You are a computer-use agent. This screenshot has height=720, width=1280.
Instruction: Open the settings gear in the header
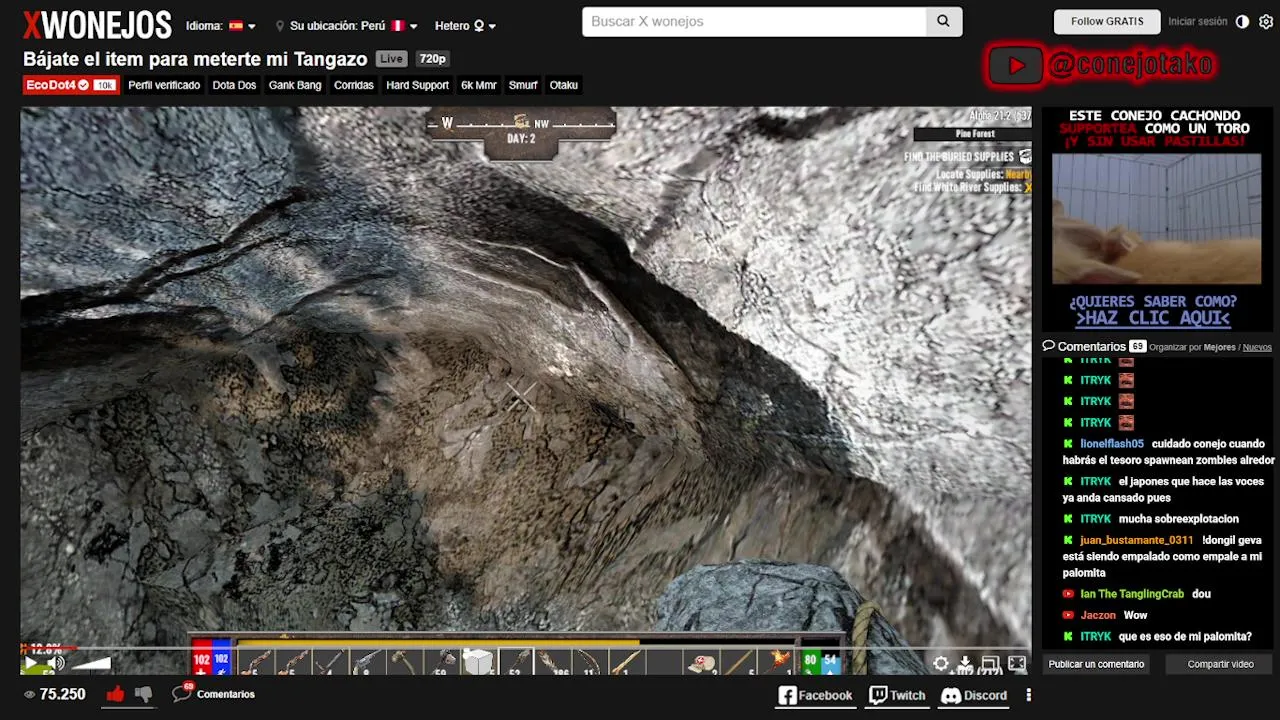point(1266,22)
